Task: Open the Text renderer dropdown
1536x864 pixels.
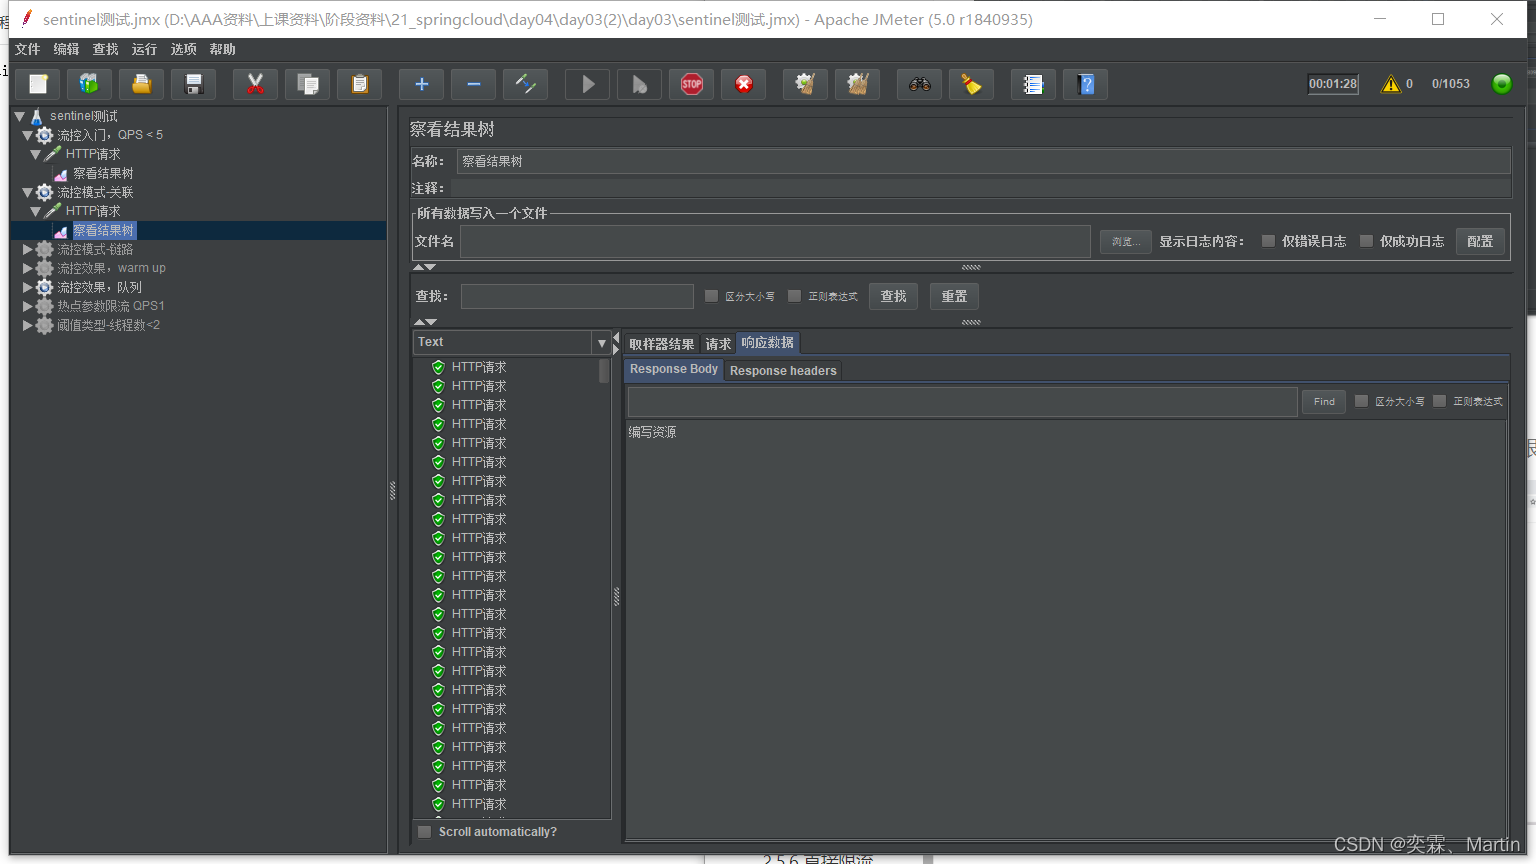Action: tap(601, 343)
